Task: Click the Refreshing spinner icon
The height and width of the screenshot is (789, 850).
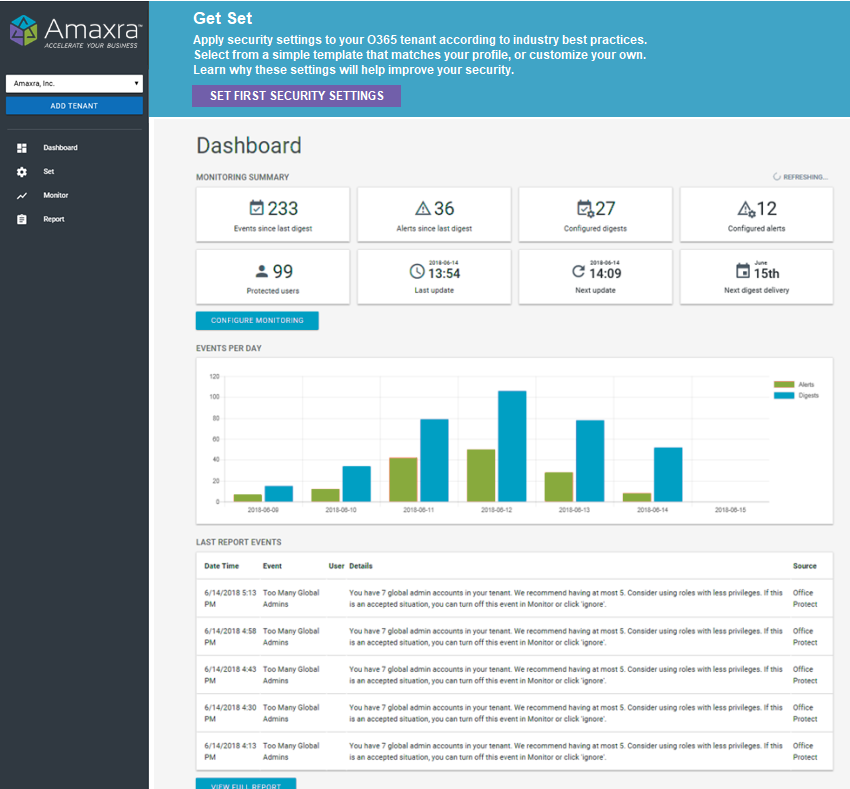Action: [x=776, y=177]
